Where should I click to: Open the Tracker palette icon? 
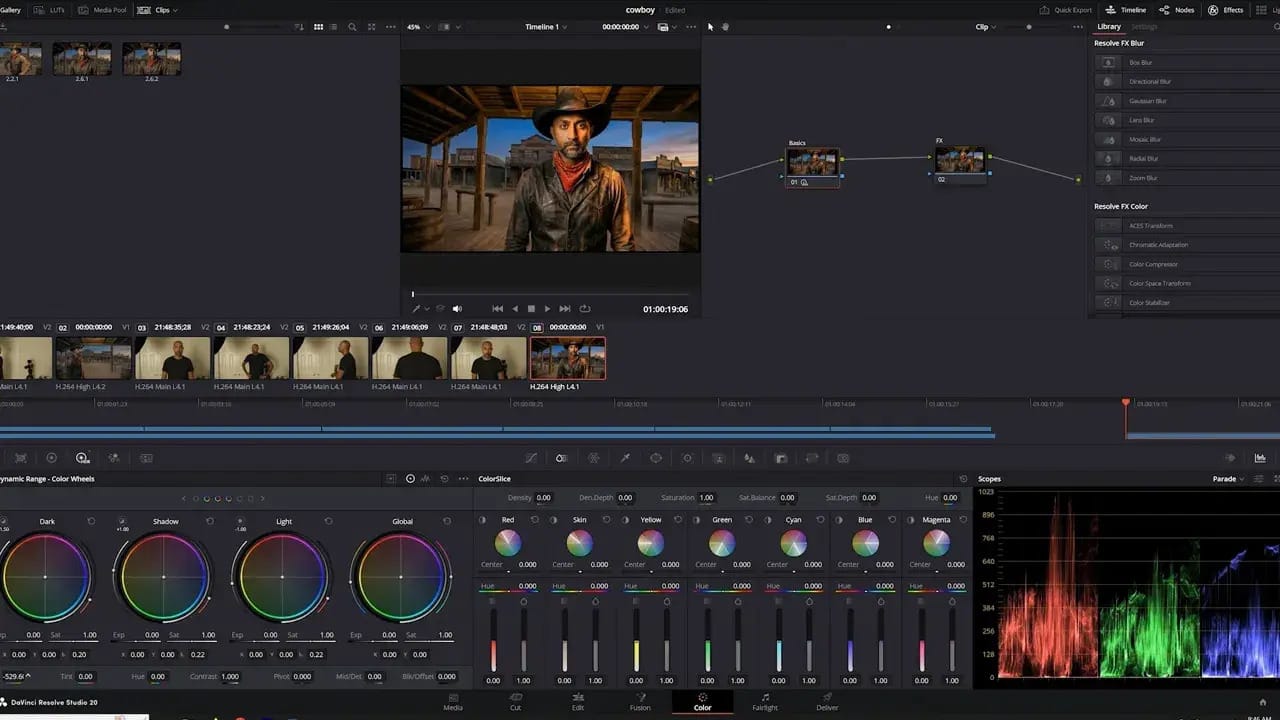(687, 458)
